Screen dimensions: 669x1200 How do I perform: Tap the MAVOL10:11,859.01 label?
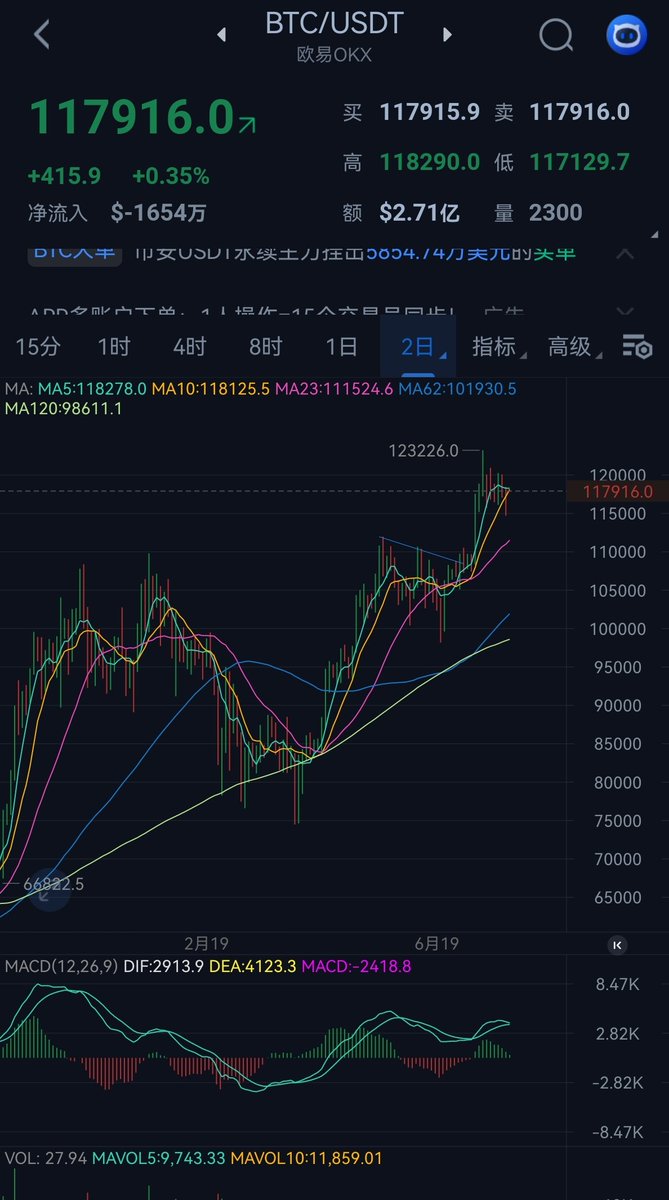(306, 1158)
